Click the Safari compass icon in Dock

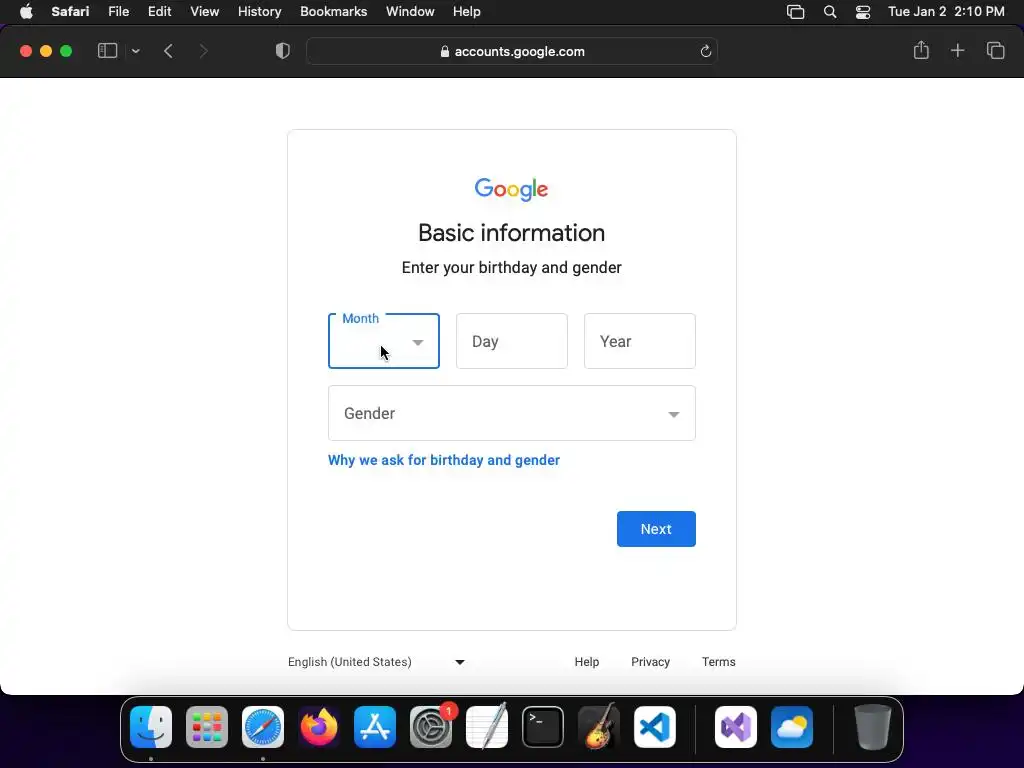263,727
